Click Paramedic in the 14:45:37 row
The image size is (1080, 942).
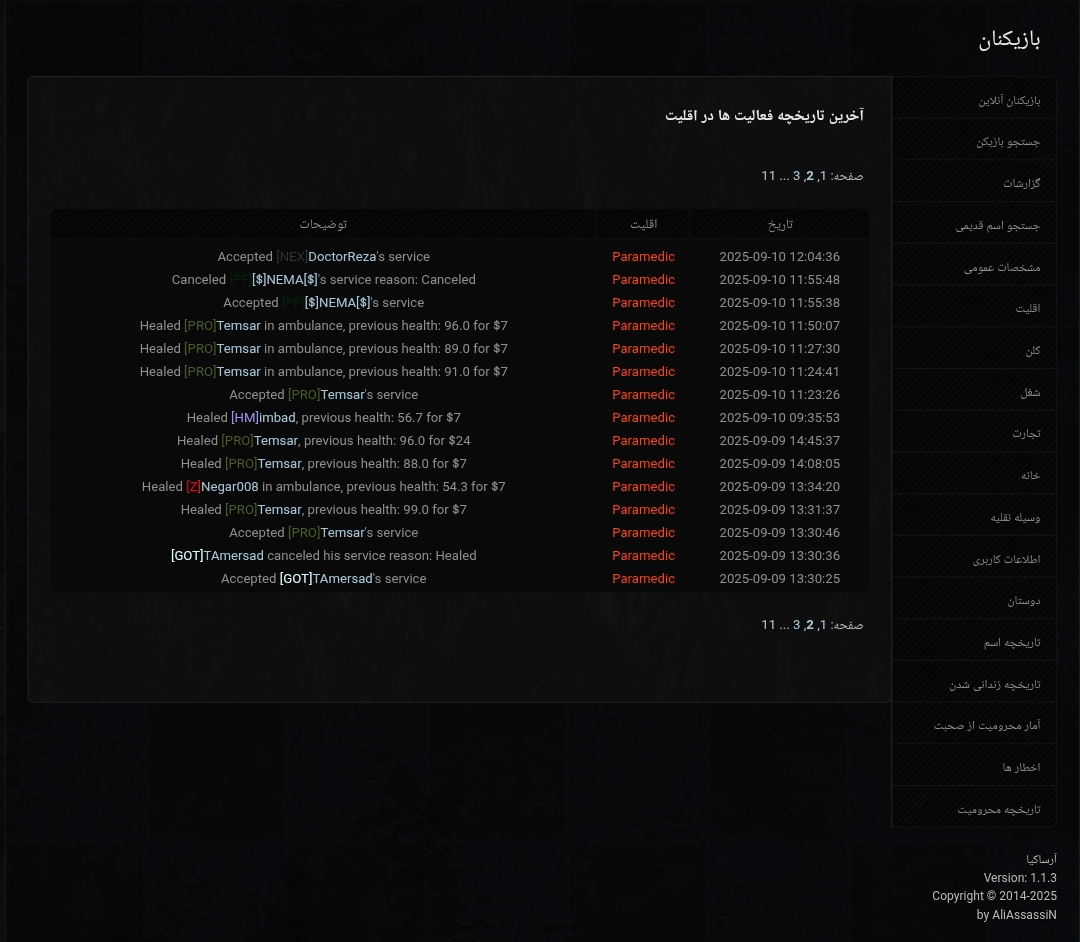(643, 441)
